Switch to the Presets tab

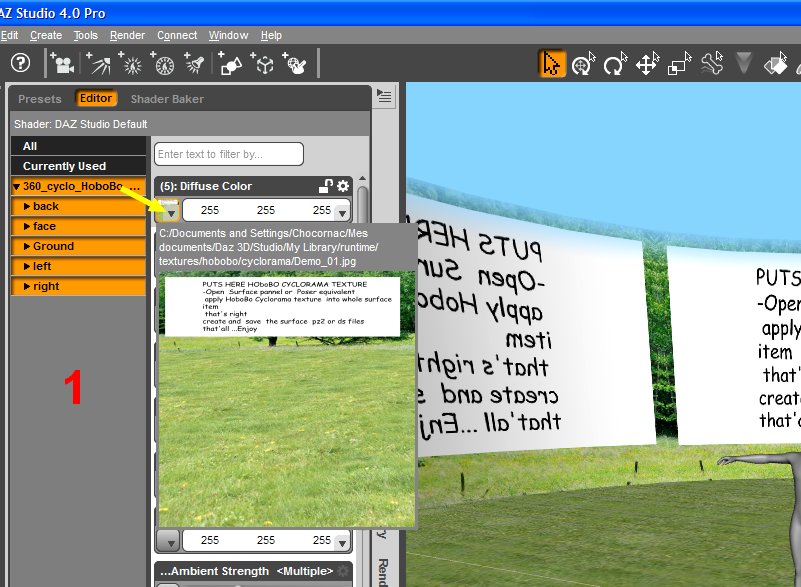click(x=39, y=99)
